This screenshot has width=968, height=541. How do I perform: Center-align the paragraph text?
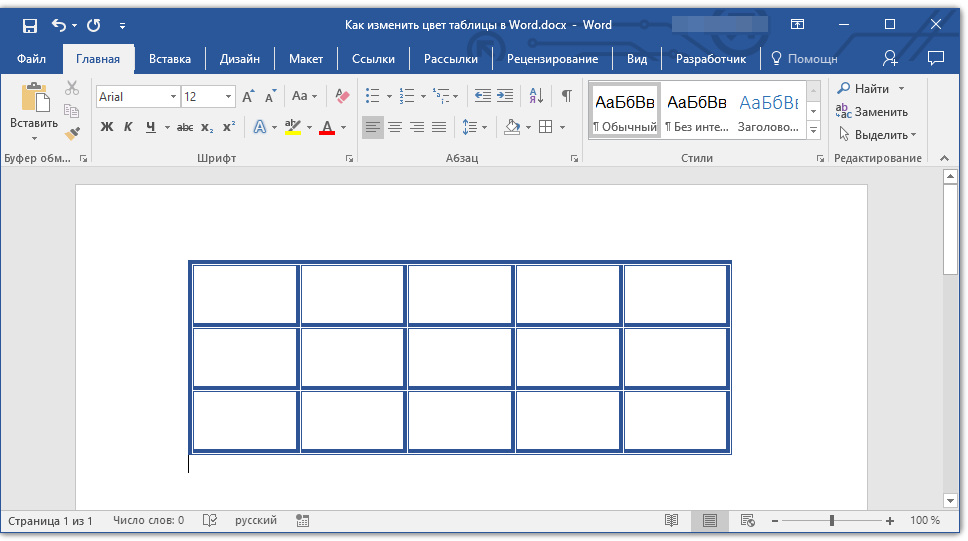point(395,127)
